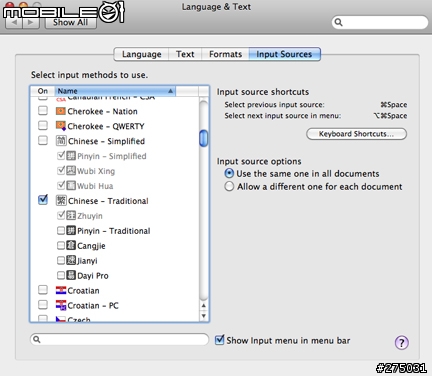Click the Wubi Xing icon
This screenshot has height=376, width=432.
(x=71, y=171)
